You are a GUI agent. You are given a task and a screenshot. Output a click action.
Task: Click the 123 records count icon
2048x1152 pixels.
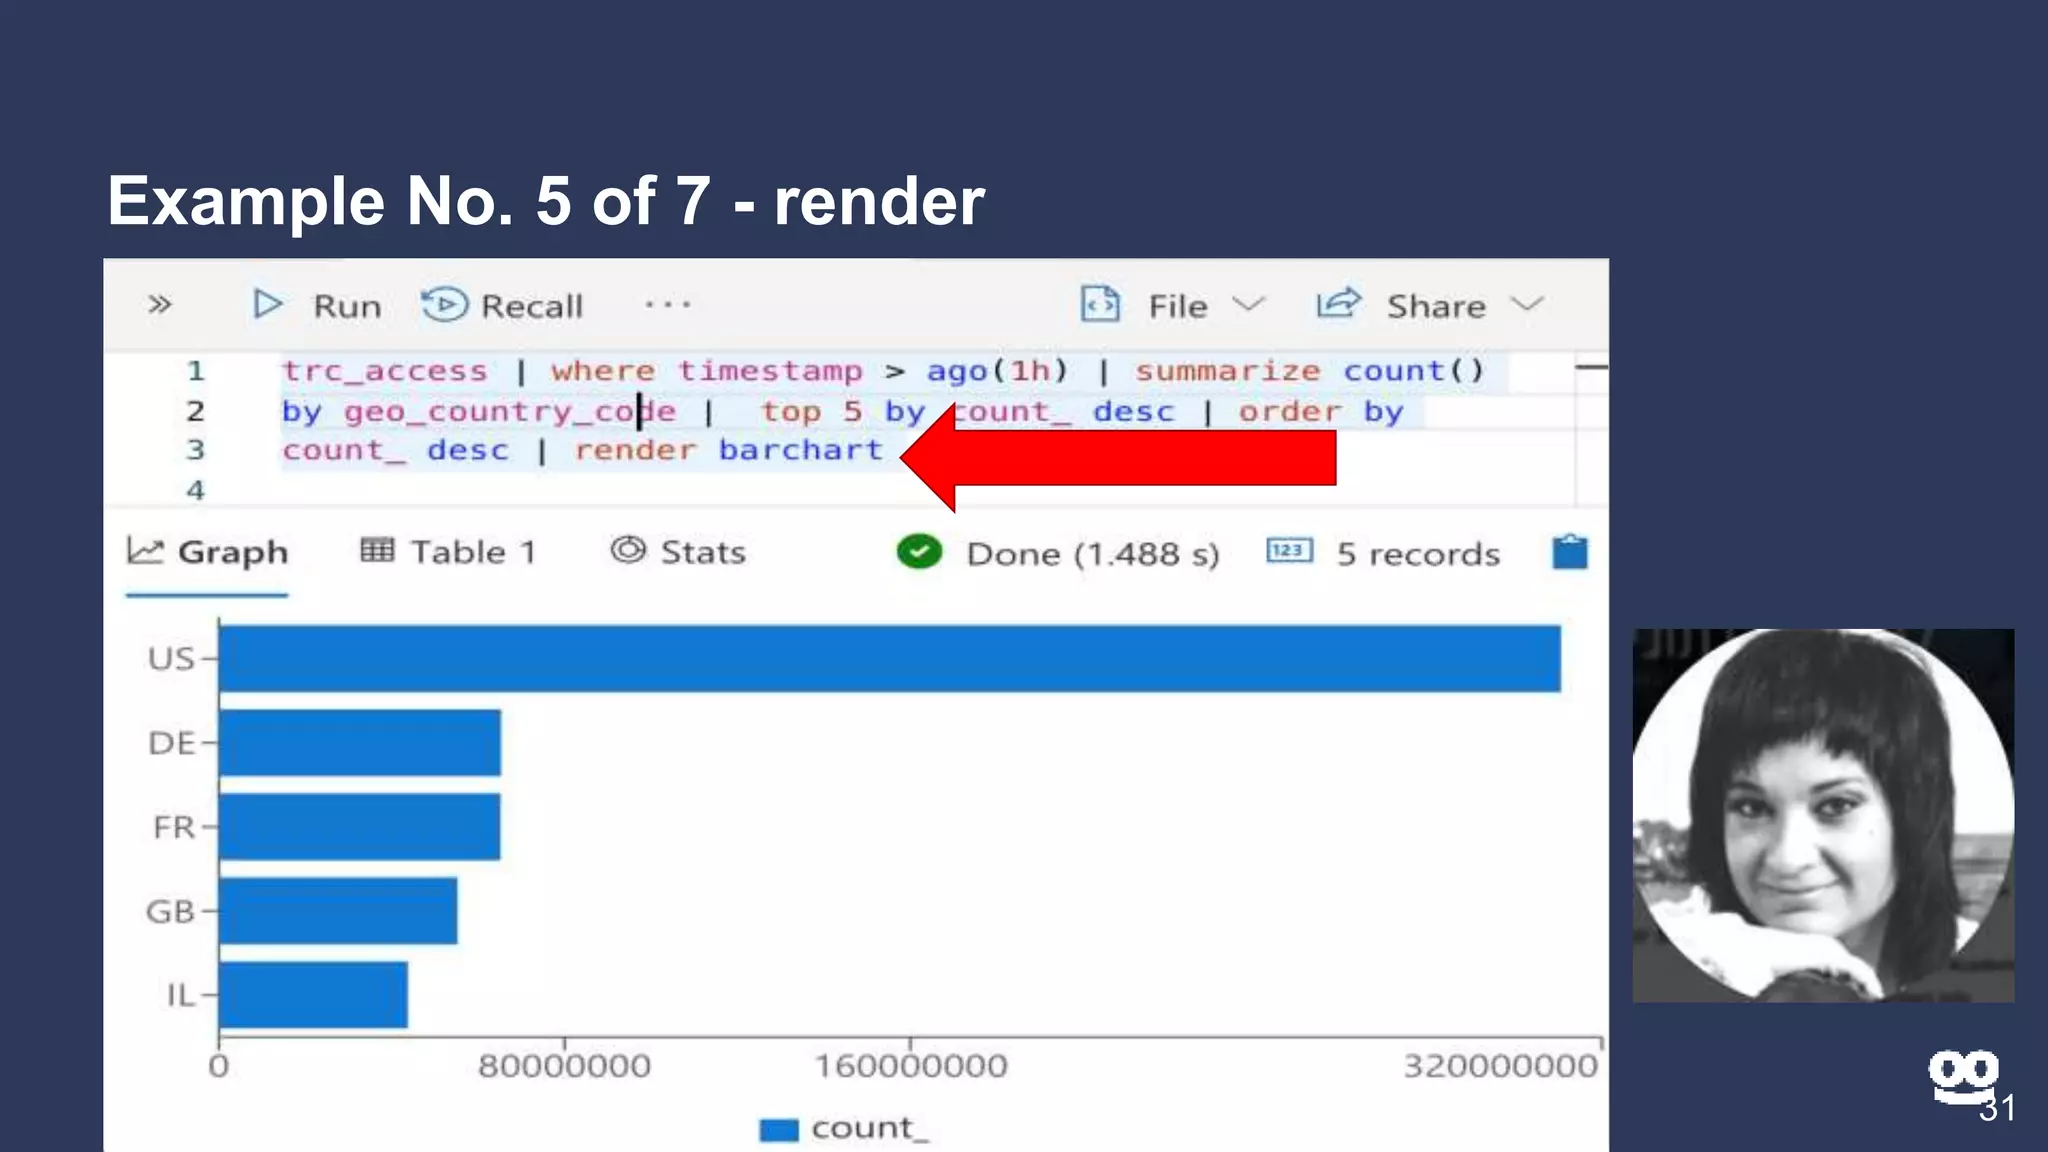coord(1289,550)
